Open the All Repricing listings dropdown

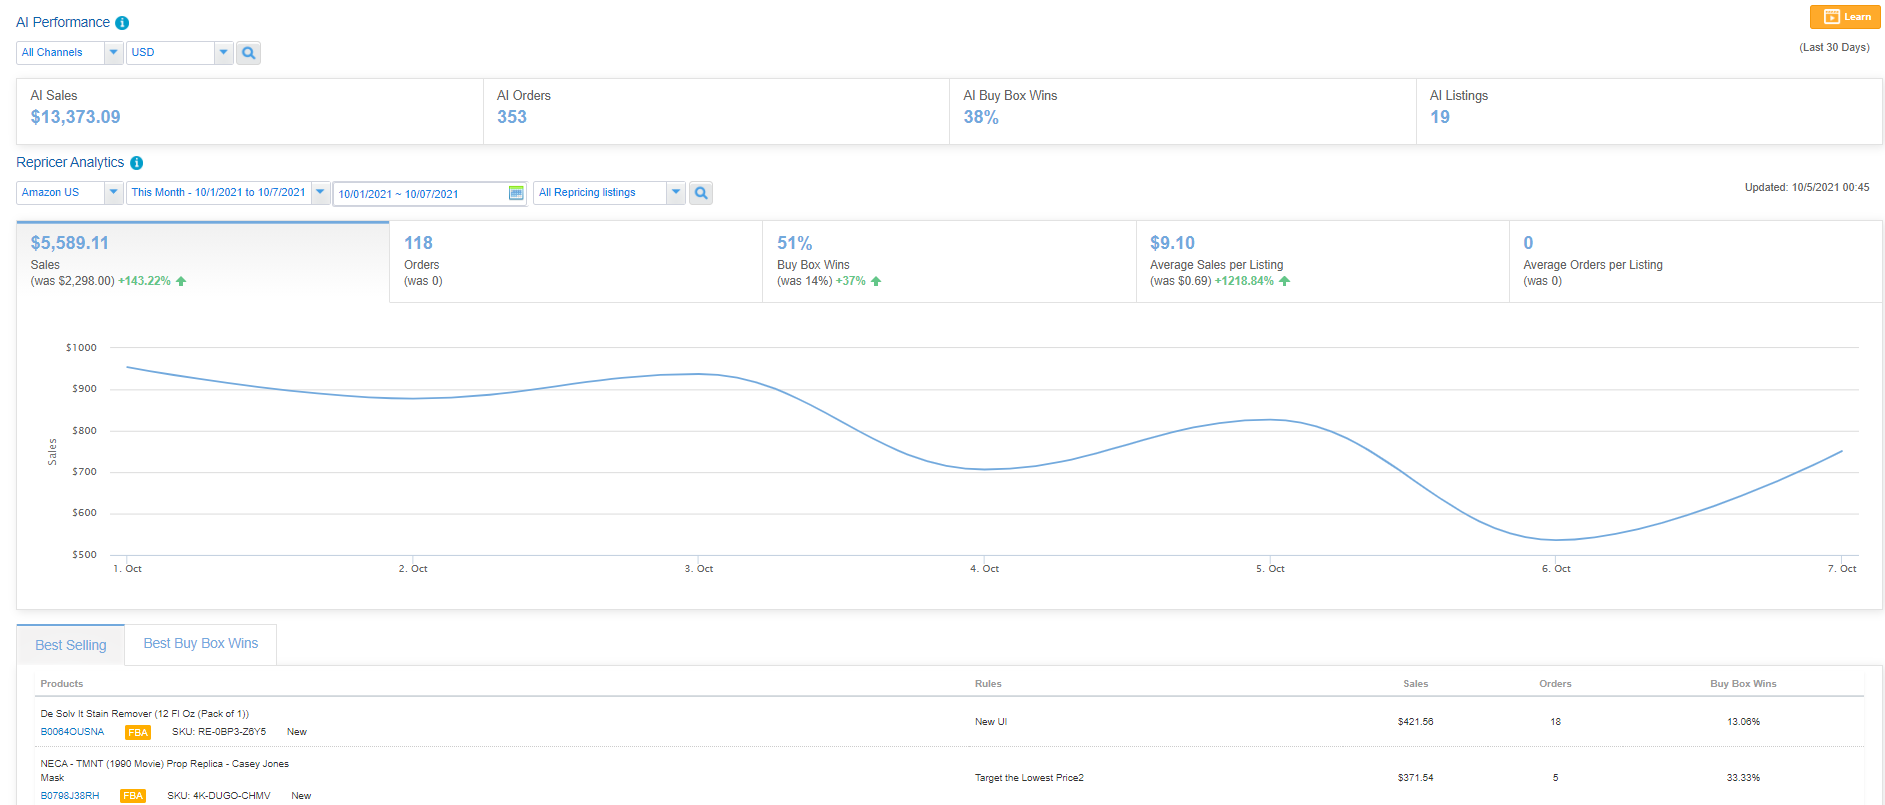tap(609, 193)
